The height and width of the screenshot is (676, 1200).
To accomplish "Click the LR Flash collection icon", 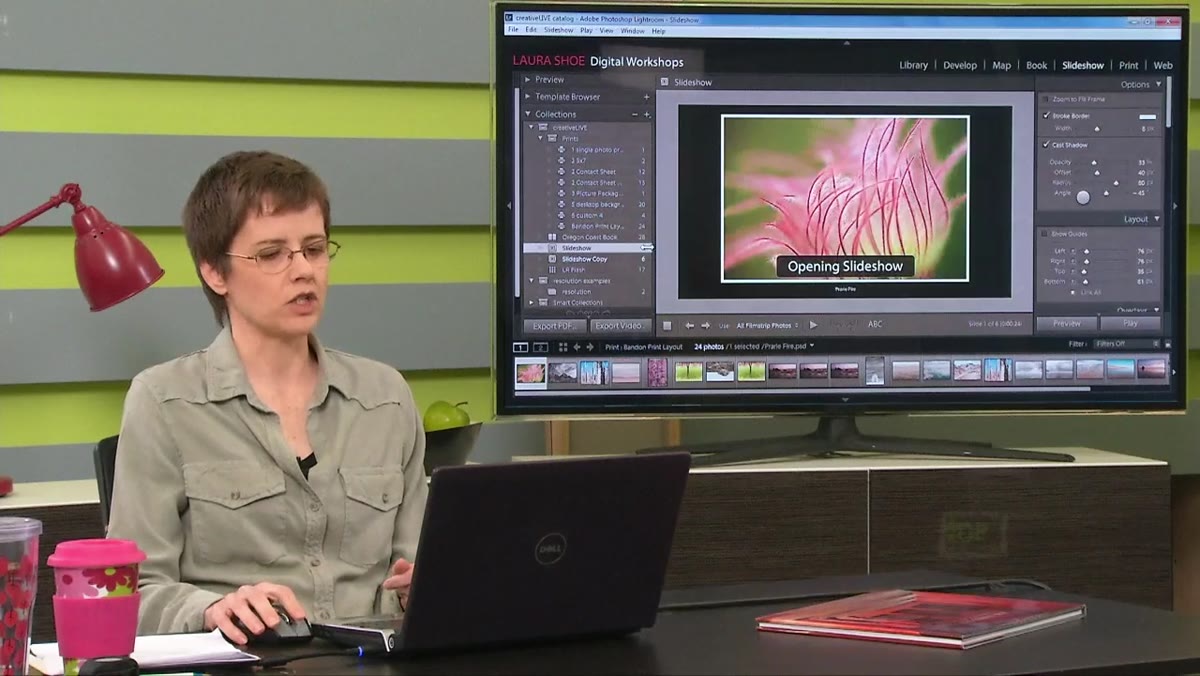I will pyautogui.click(x=552, y=270).
